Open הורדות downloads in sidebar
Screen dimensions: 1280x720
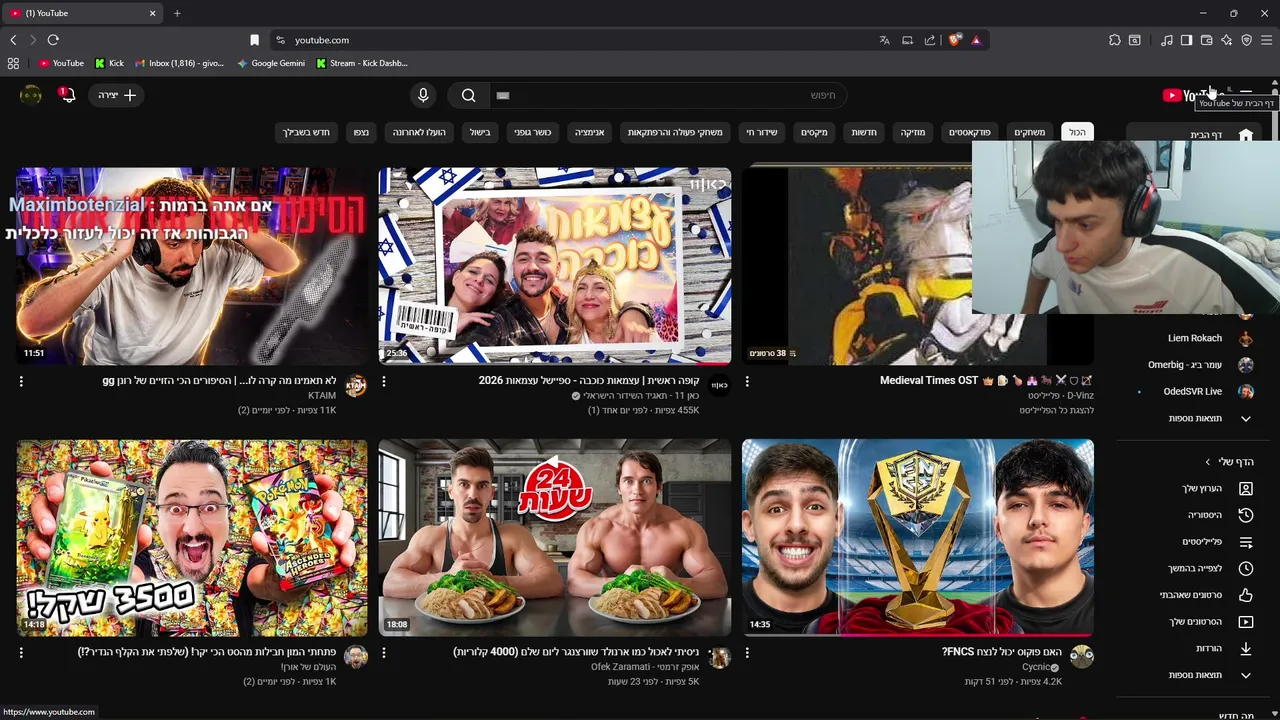(1195, 649)
